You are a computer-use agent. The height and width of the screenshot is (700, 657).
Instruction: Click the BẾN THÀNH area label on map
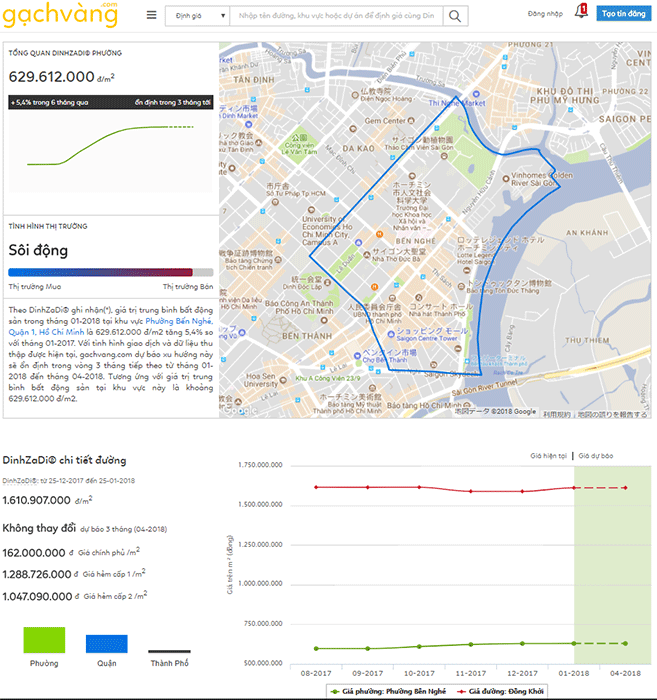tap(307, 336)
